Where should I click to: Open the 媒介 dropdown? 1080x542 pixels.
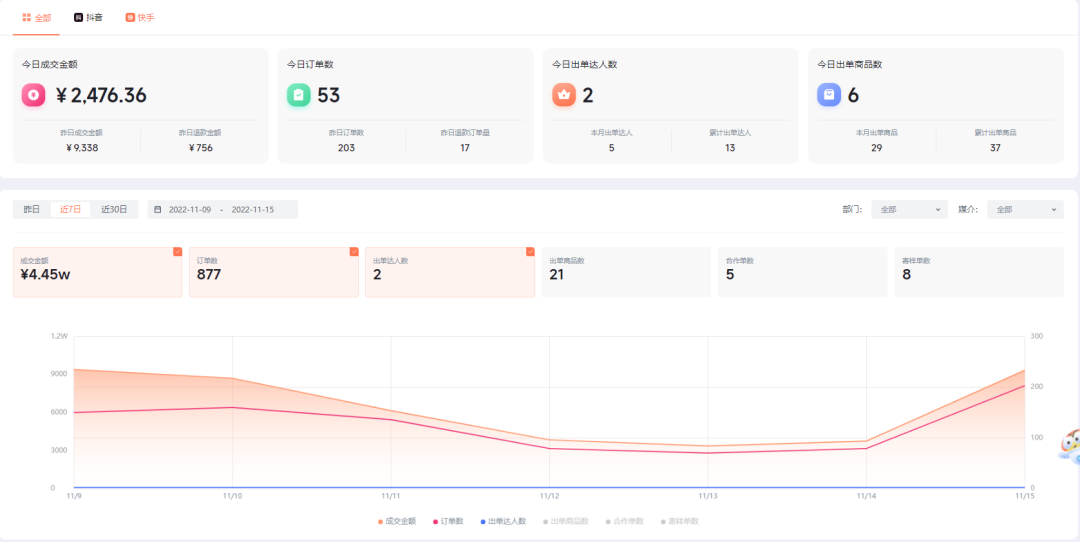coord(1024,210)
